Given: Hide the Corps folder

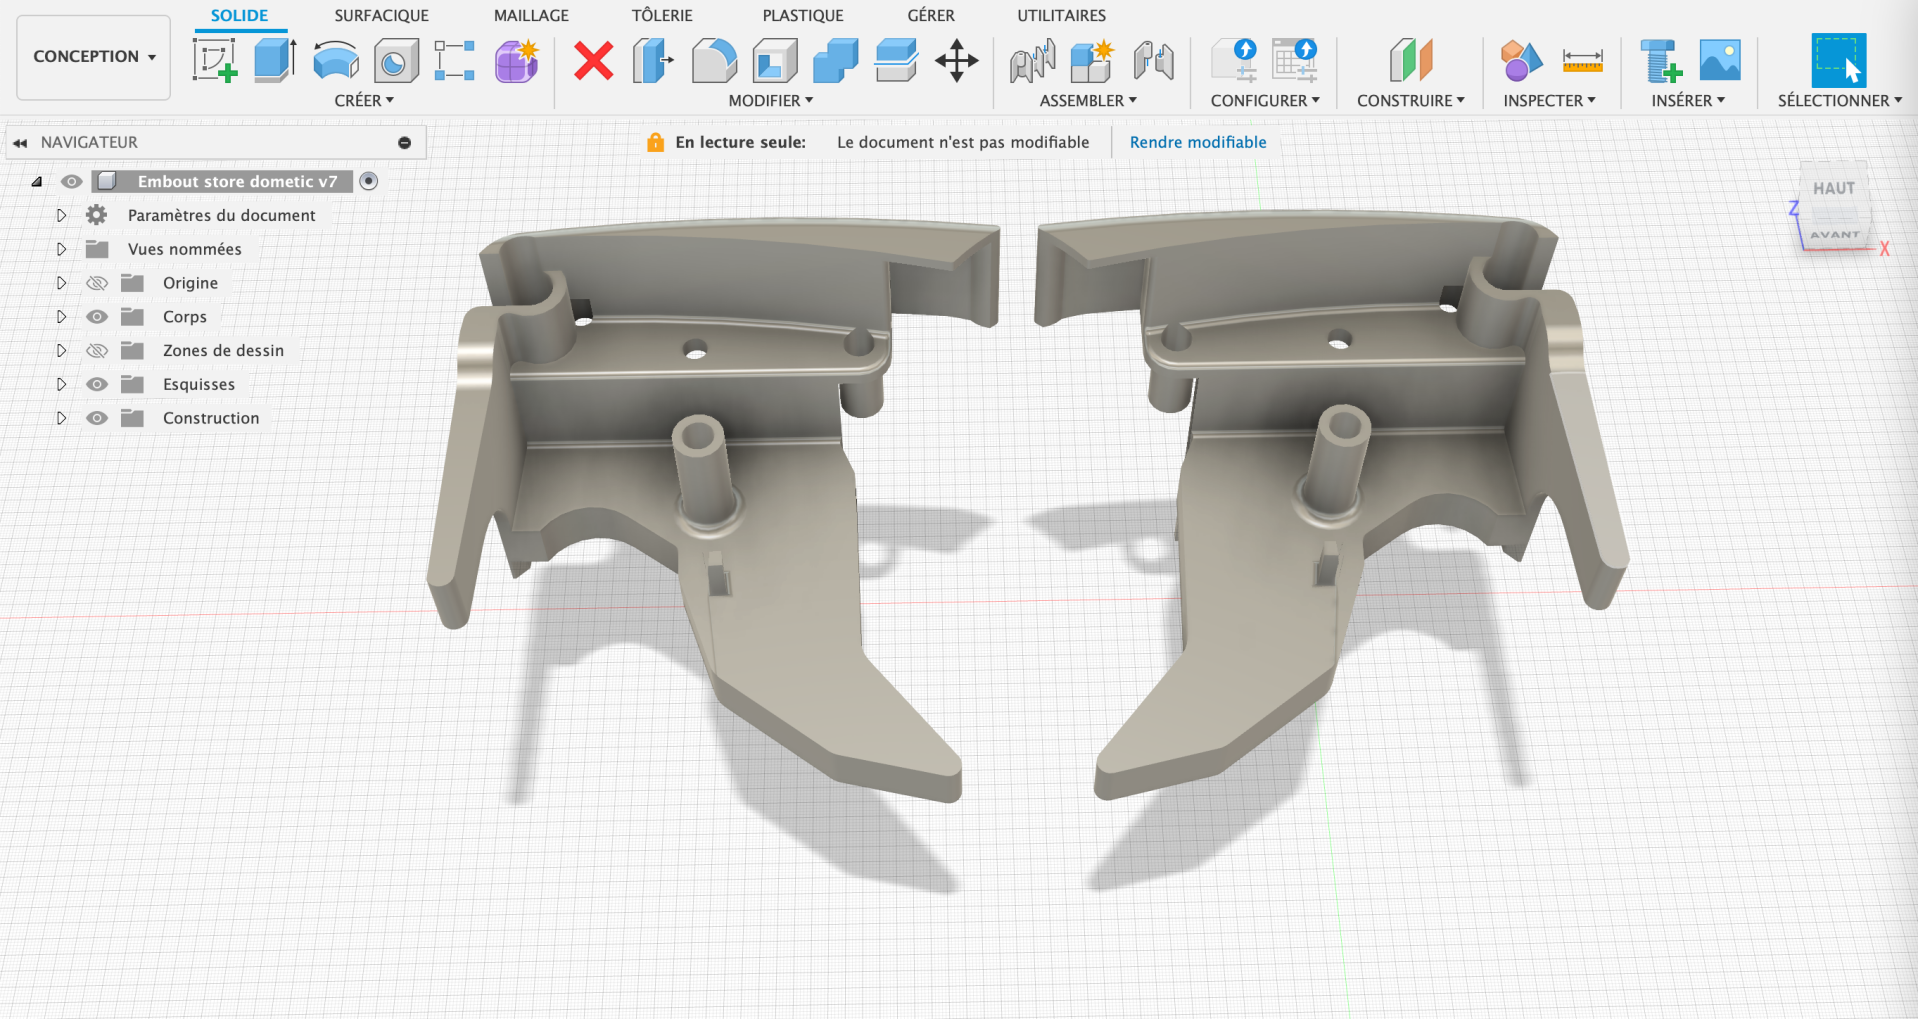Looking at the screenshot, I should click(97, 317).
